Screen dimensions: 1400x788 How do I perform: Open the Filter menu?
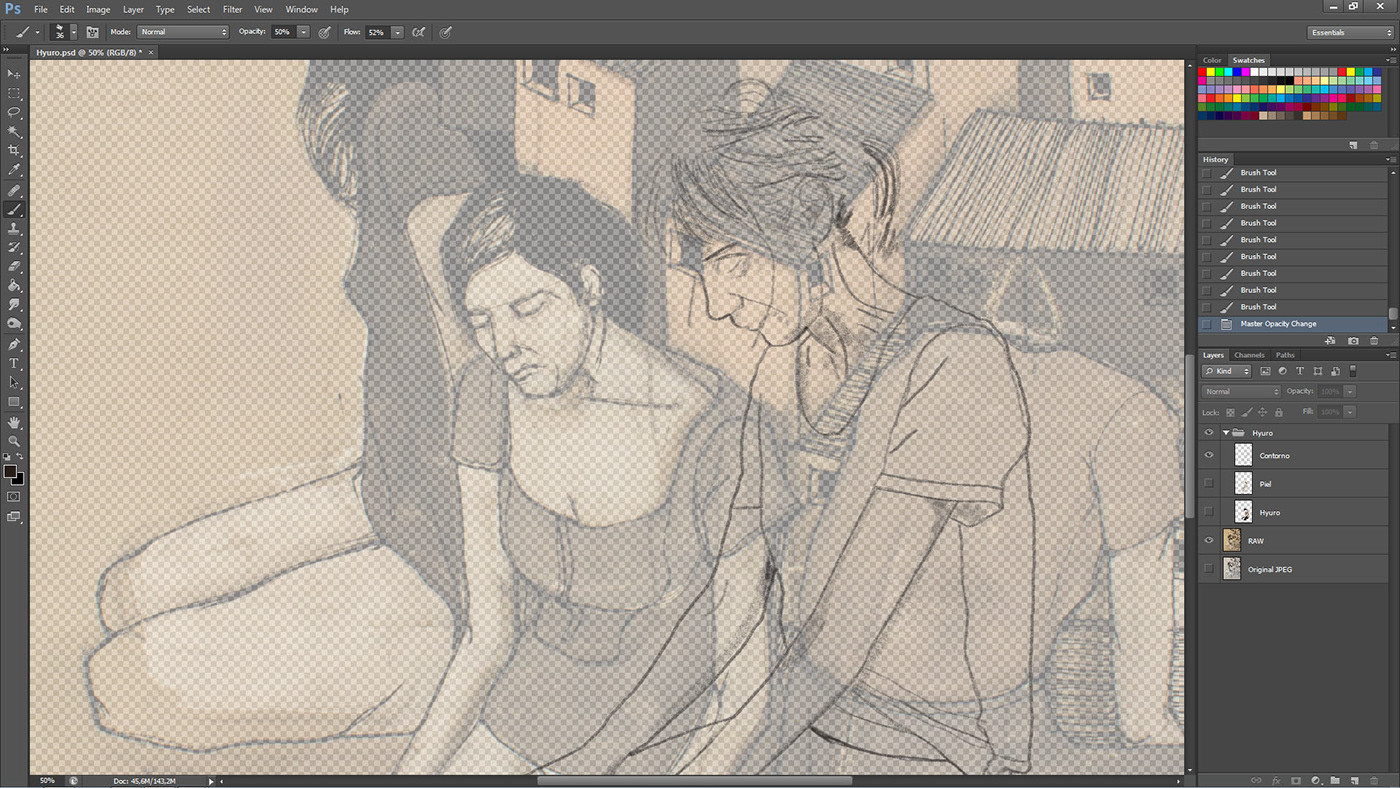tap(232, 9)
